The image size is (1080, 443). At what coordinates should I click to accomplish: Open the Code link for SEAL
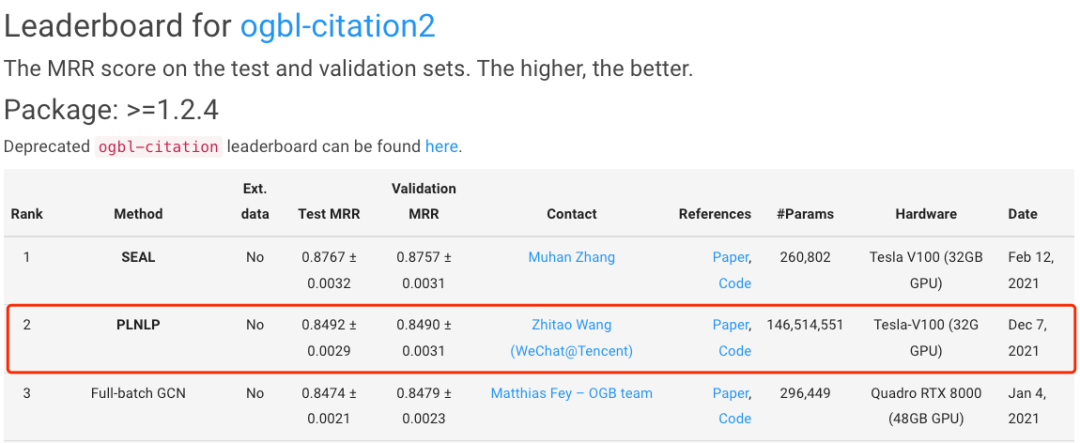click(735, 283)
